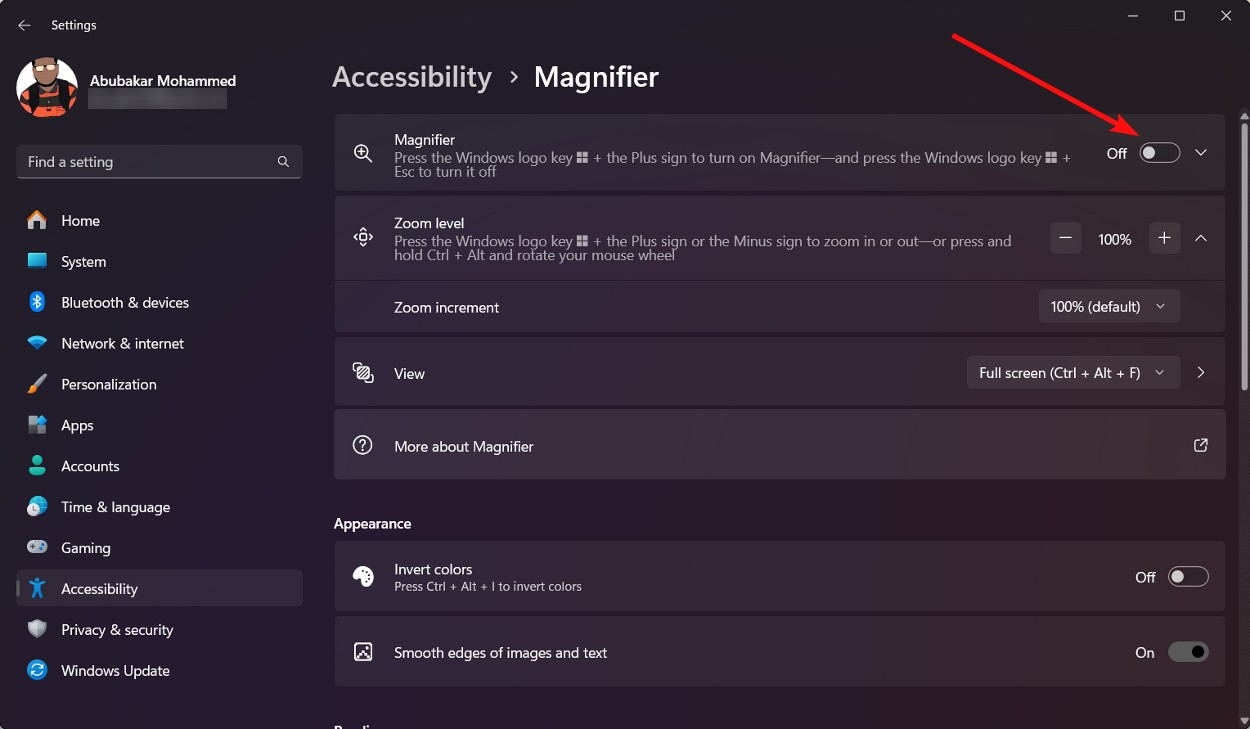Click the Bluetooth & devices icon
Viewport: 1250px width, 729px height.
[37, 302]
